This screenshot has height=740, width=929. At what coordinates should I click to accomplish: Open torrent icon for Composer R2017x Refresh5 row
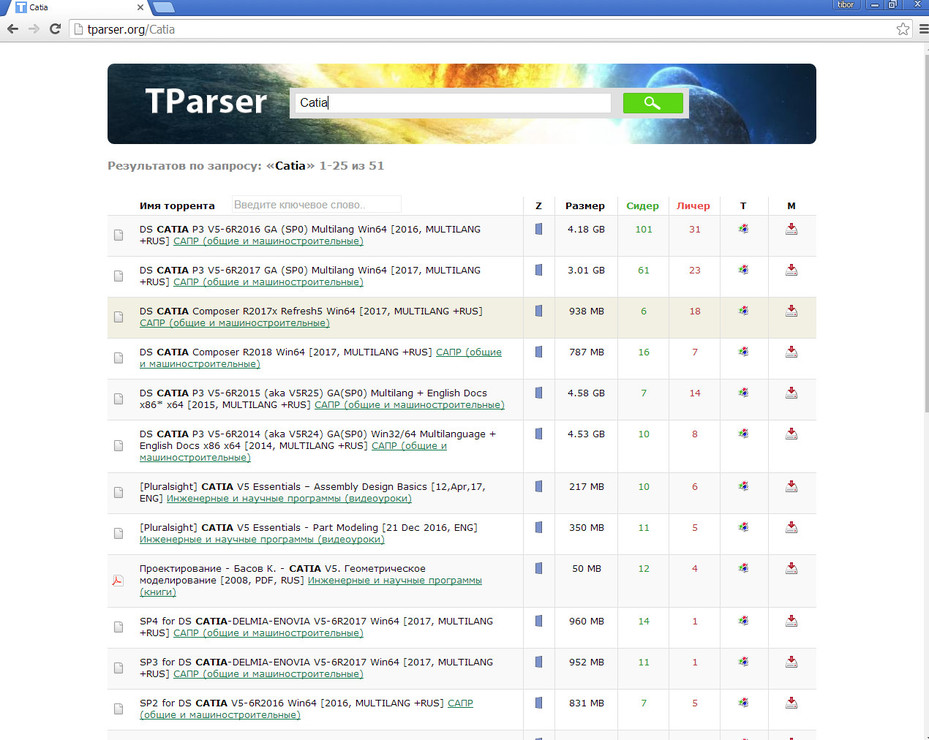(x=743, y=310)
